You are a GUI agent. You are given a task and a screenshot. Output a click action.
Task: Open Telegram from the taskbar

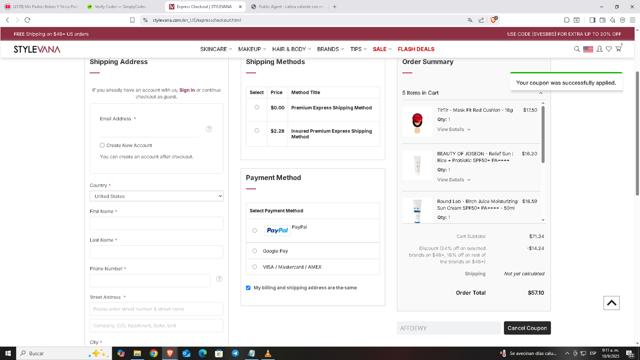[x=235, y=353]
